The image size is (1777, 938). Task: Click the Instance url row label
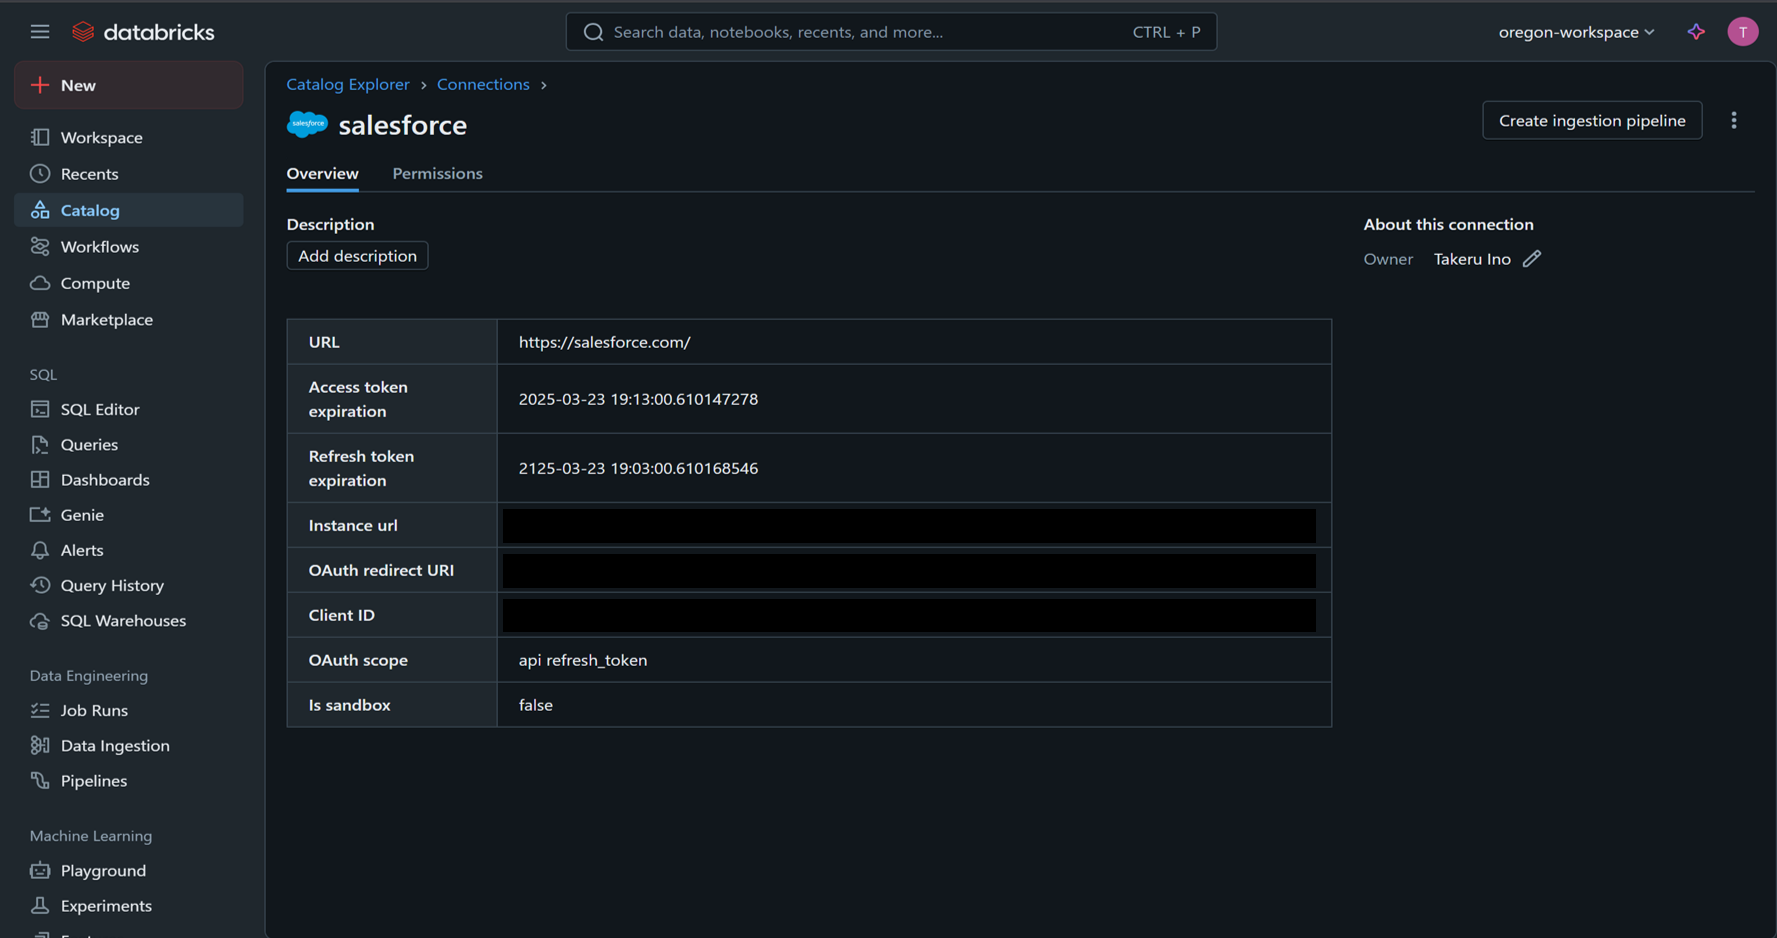point(353,525)
